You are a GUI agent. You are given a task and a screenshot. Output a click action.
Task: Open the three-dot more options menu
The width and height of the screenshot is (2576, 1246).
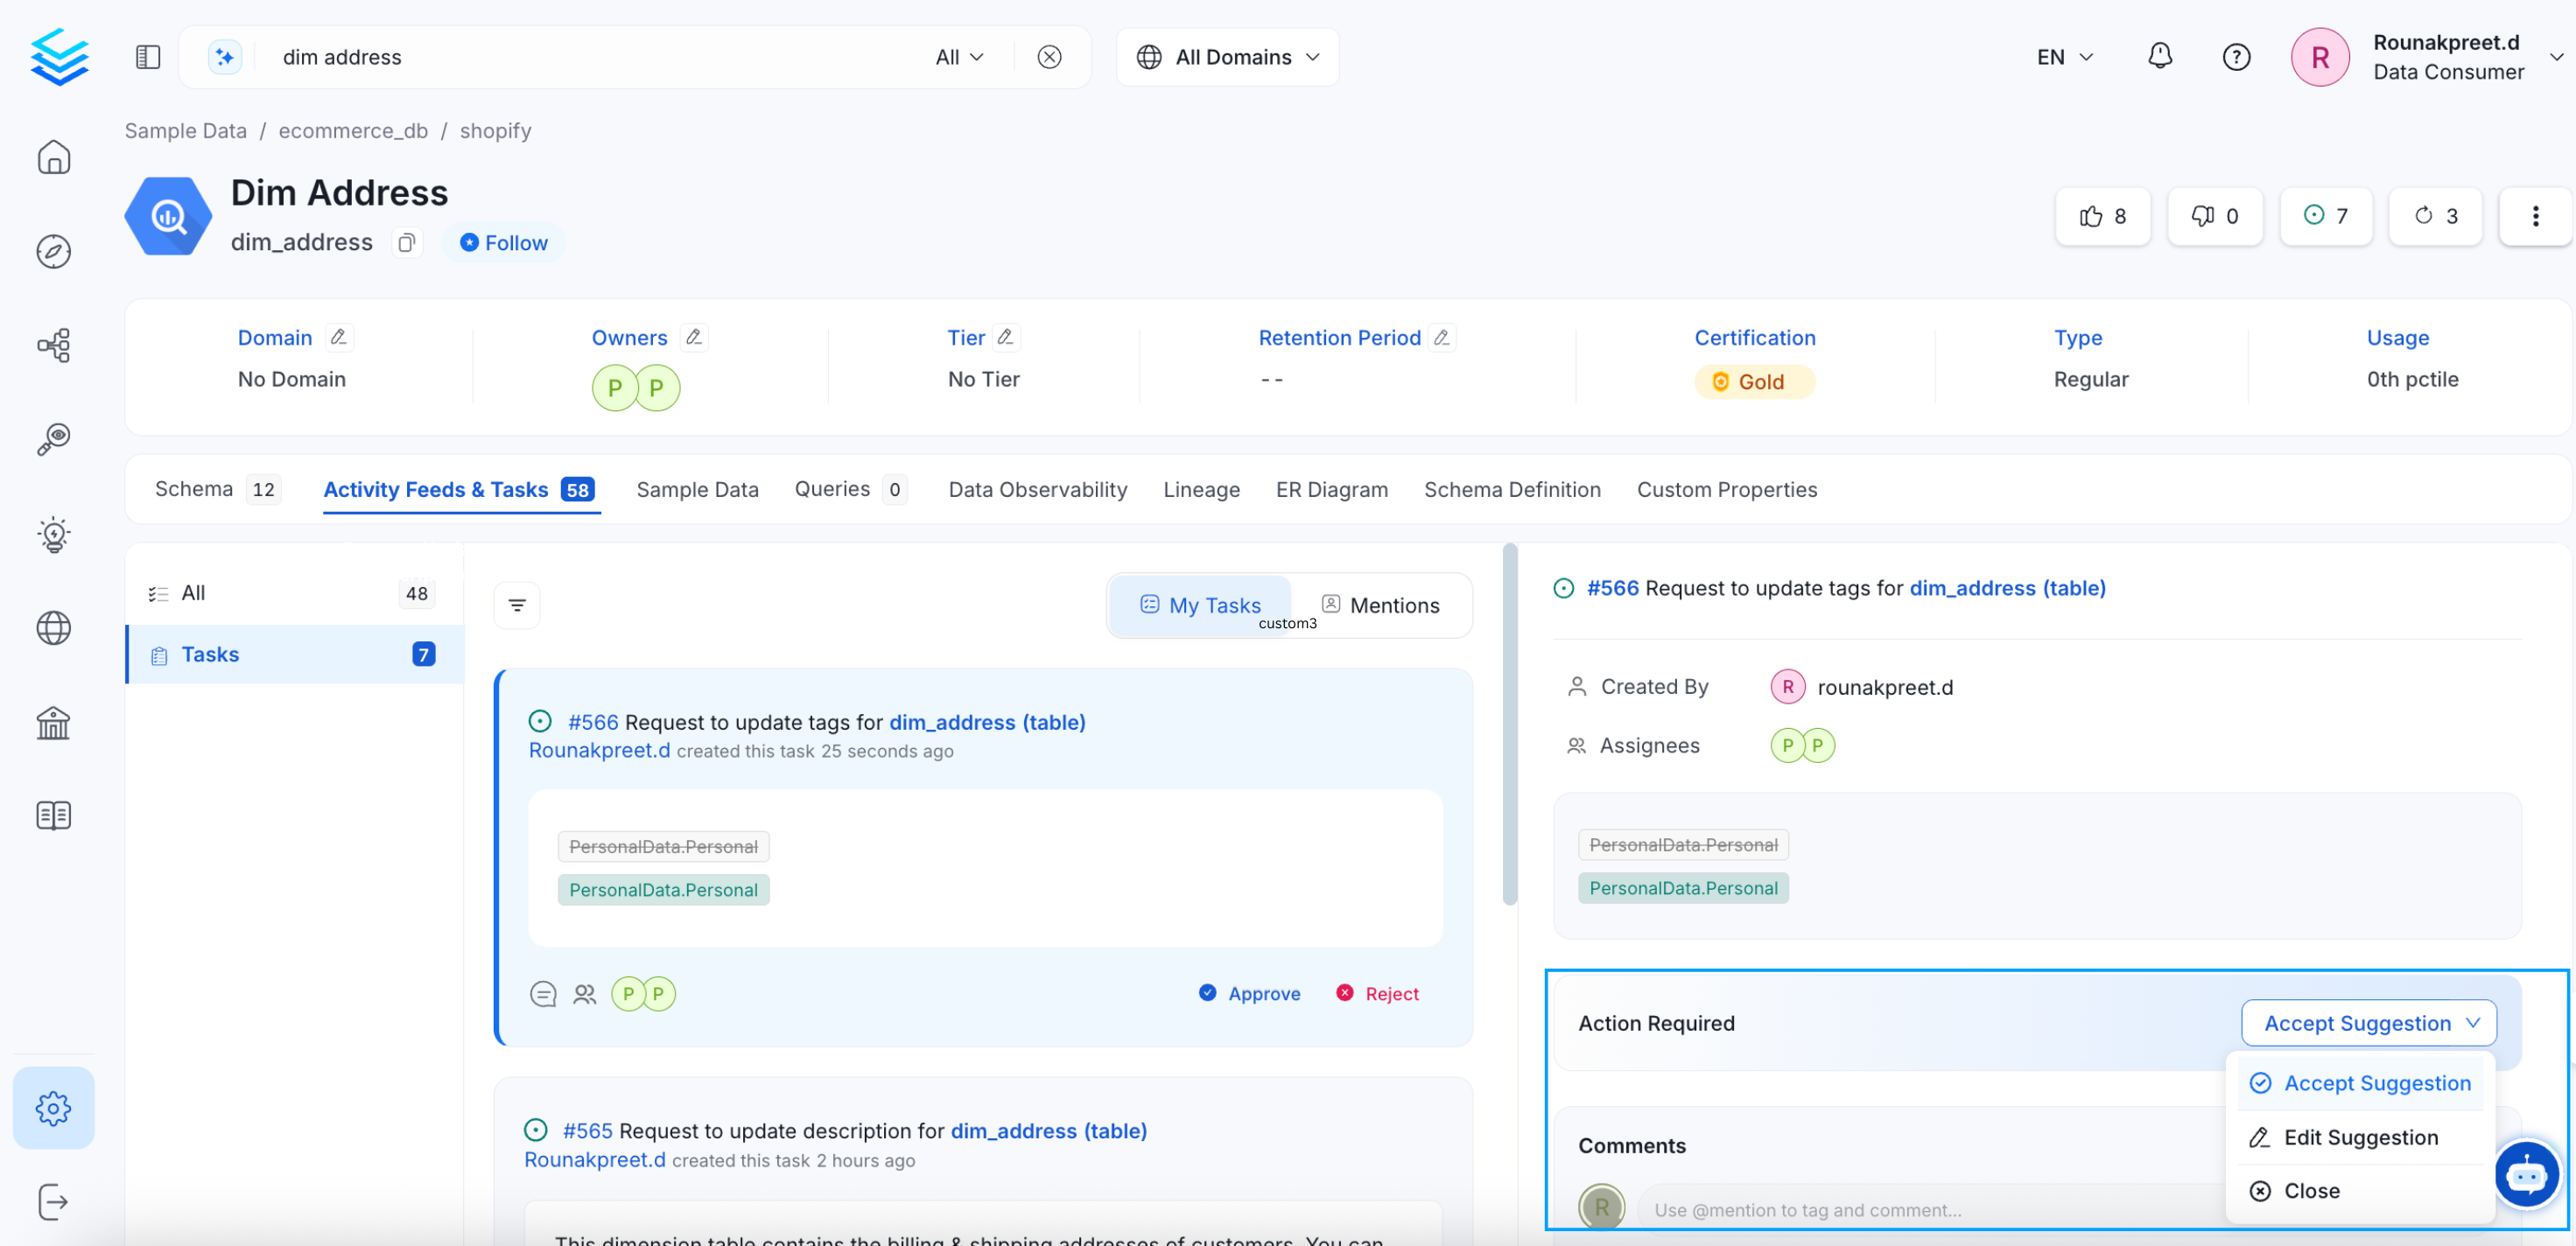coord(2534,216)
